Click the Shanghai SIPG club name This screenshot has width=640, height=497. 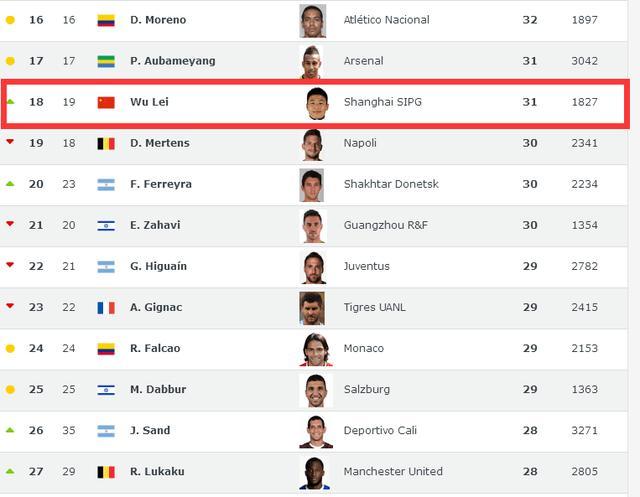[382, 102]
